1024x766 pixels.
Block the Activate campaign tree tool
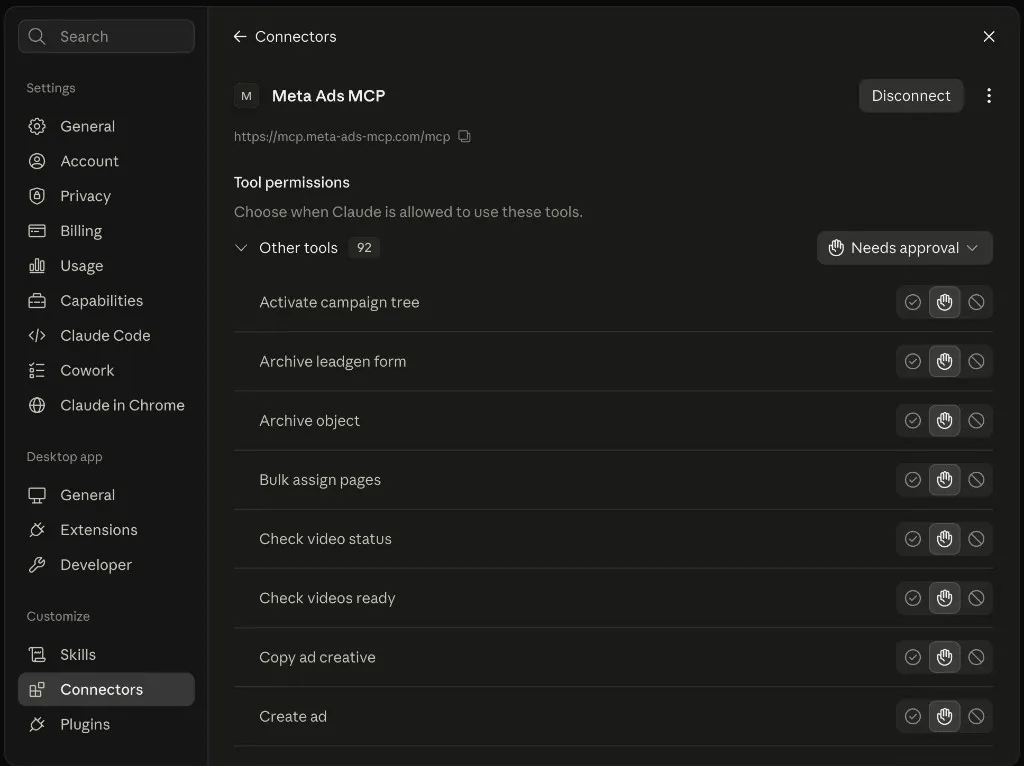tap(976, 302)
